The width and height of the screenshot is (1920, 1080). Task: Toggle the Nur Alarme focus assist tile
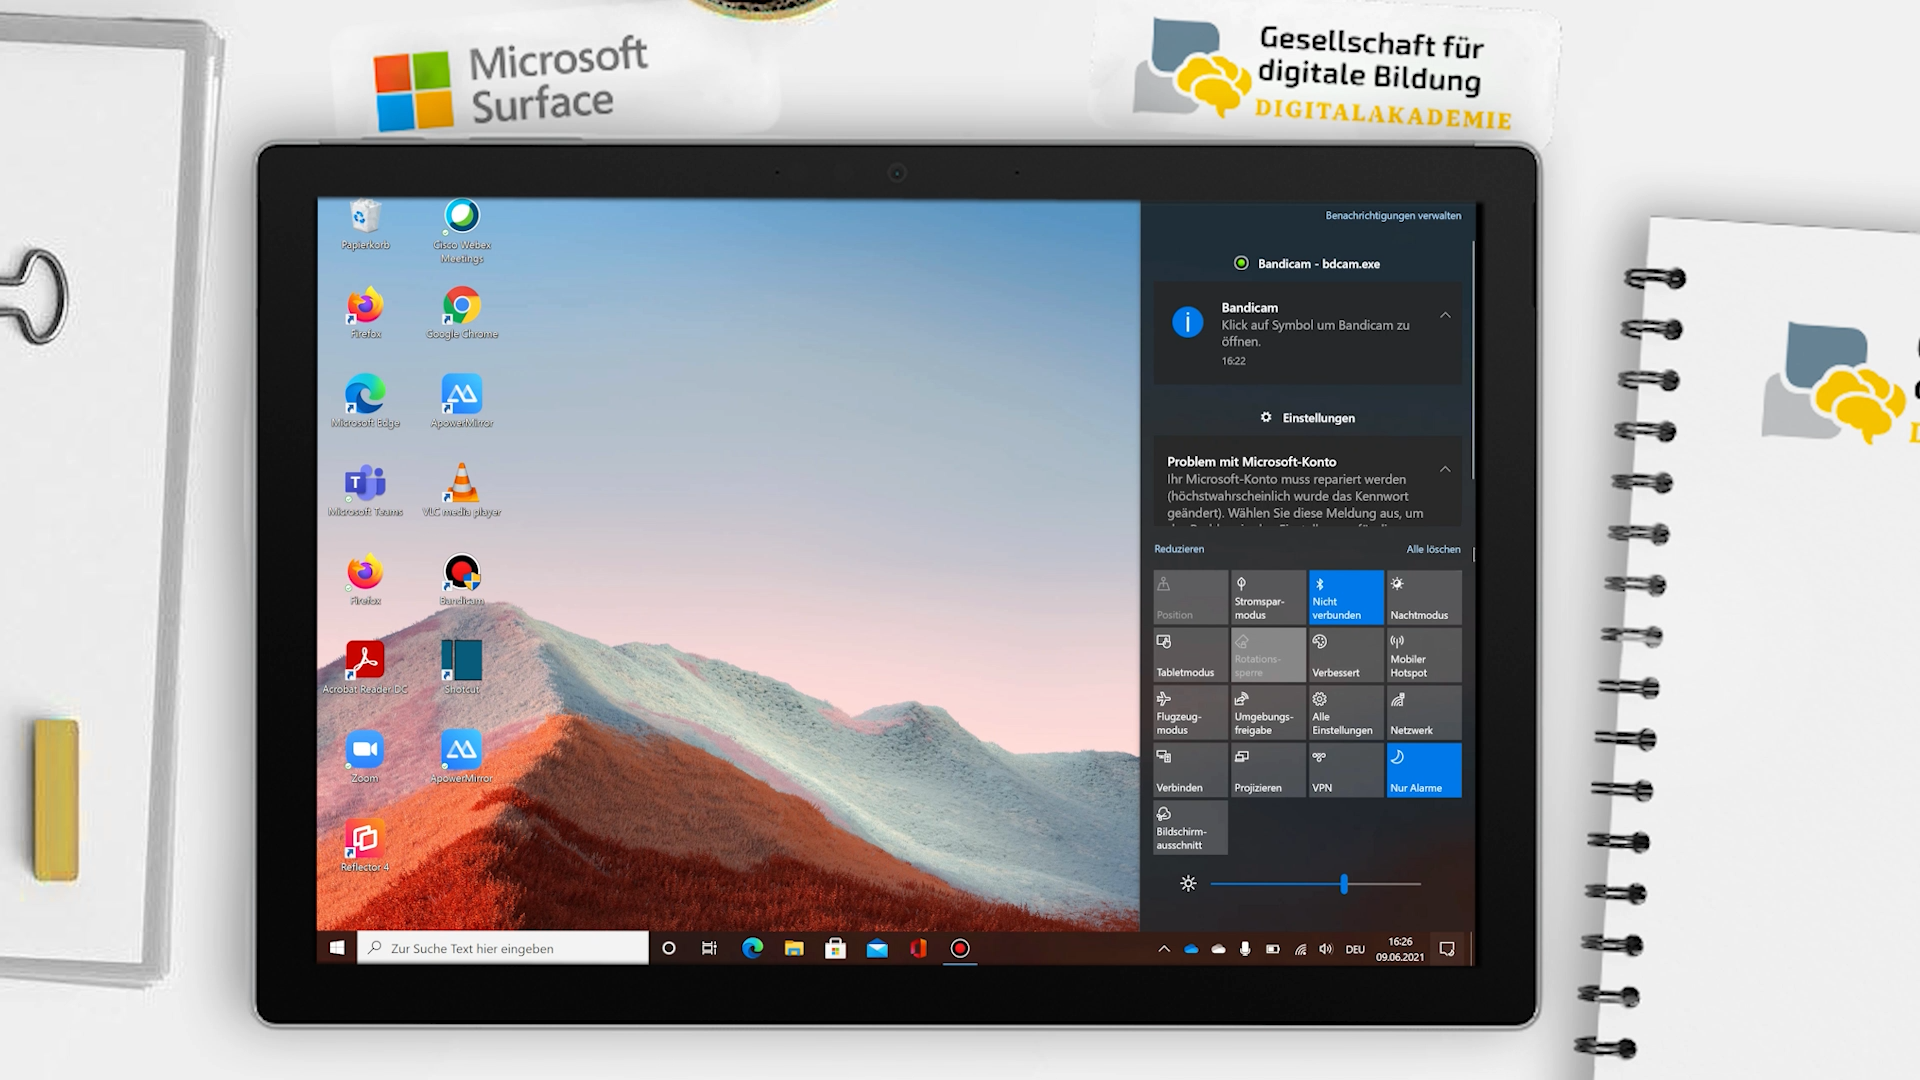(x=1424, y=770)
